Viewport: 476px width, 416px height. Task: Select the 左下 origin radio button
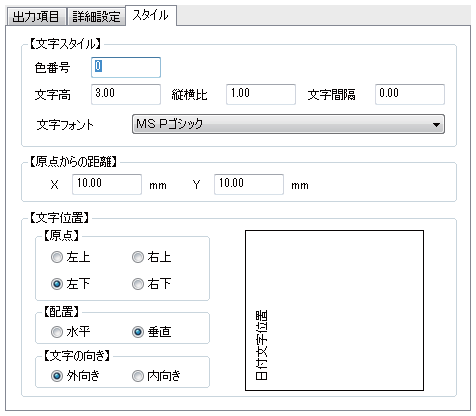[57, 284]
